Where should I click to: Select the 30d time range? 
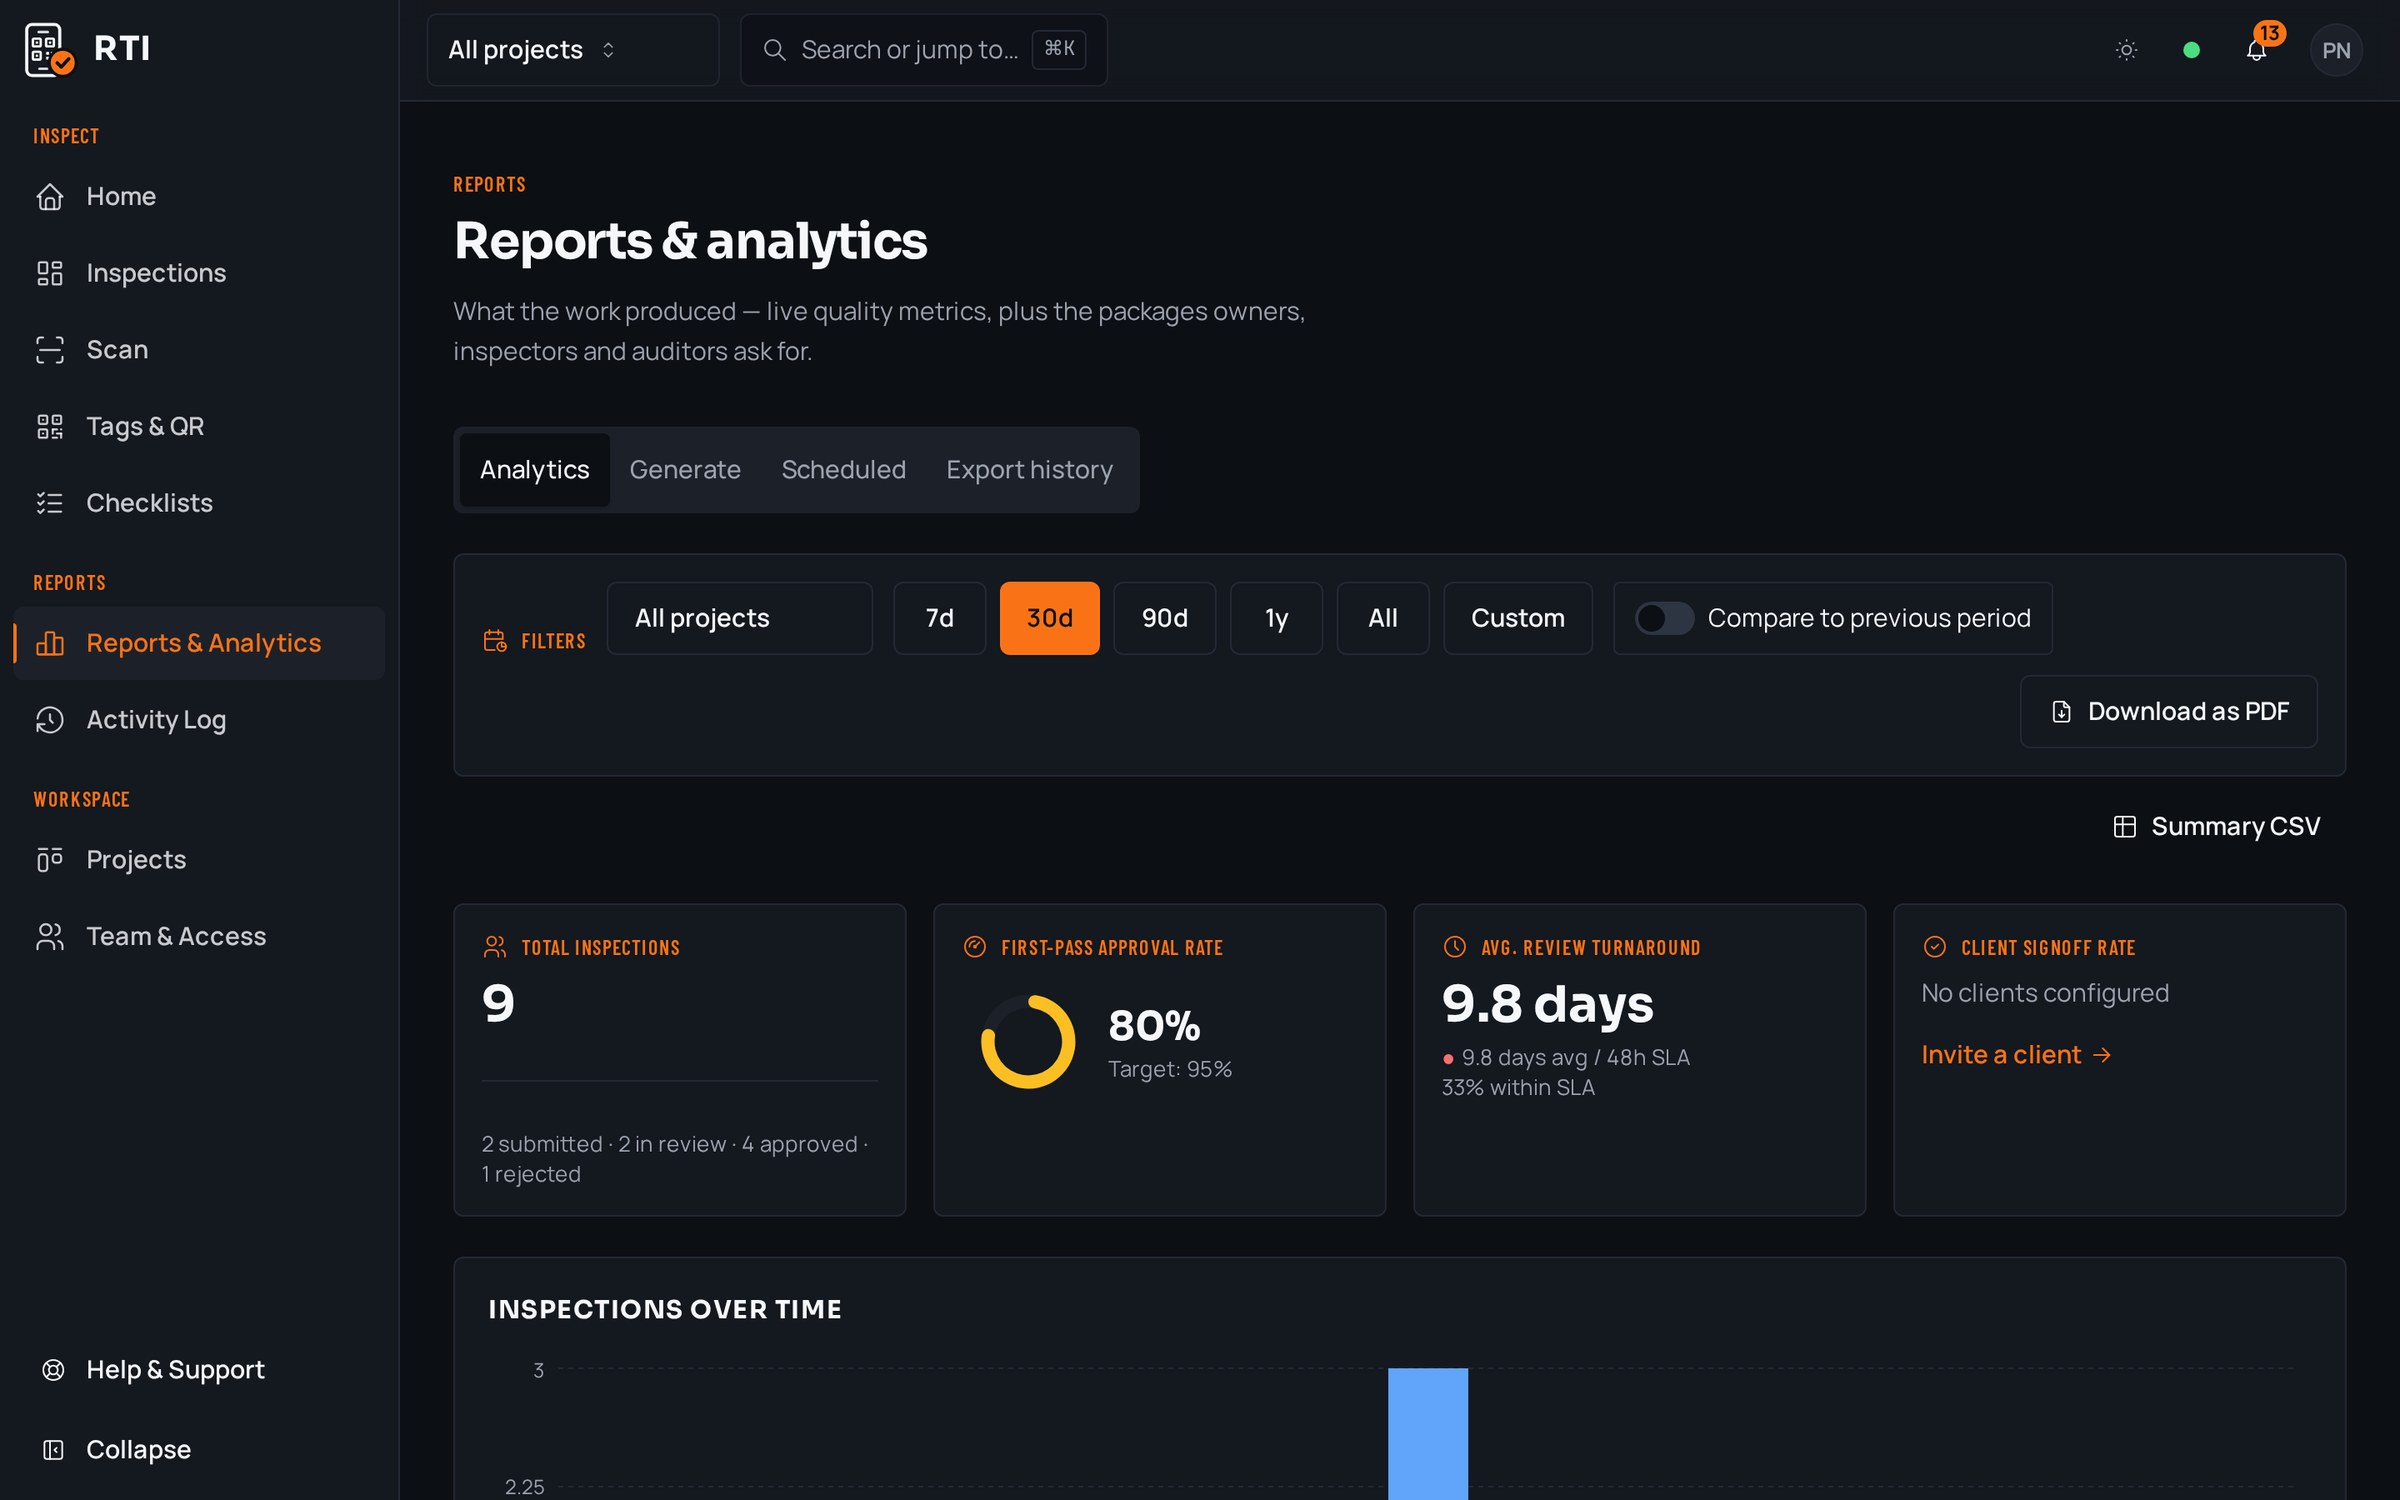click(1050, 618)
